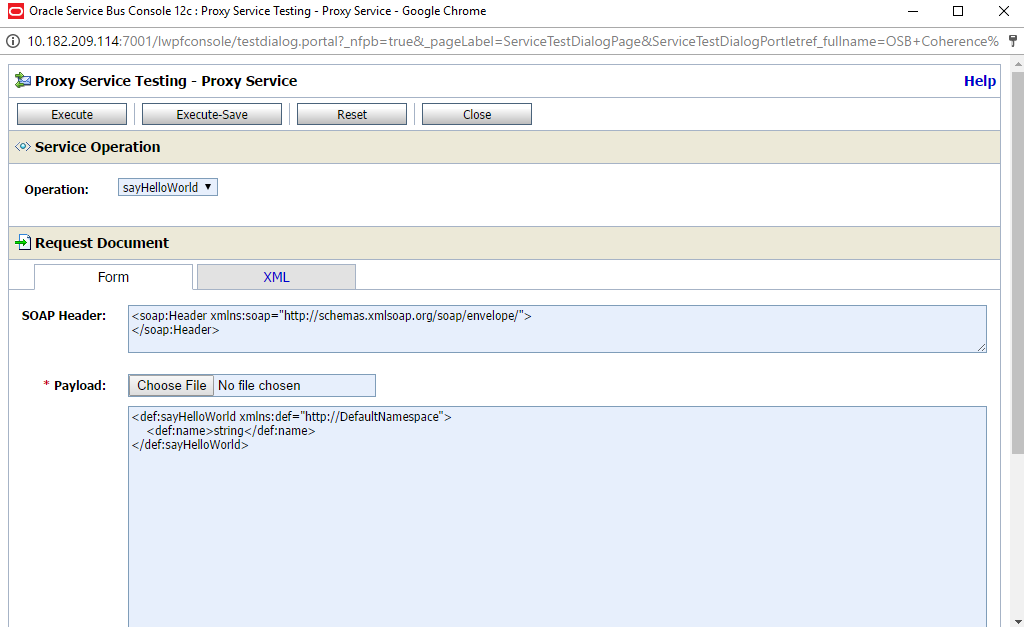Click the Execute button
The width and height of the screenshot is (1024, 627).
pyautogui.click(x=72, y=114)
